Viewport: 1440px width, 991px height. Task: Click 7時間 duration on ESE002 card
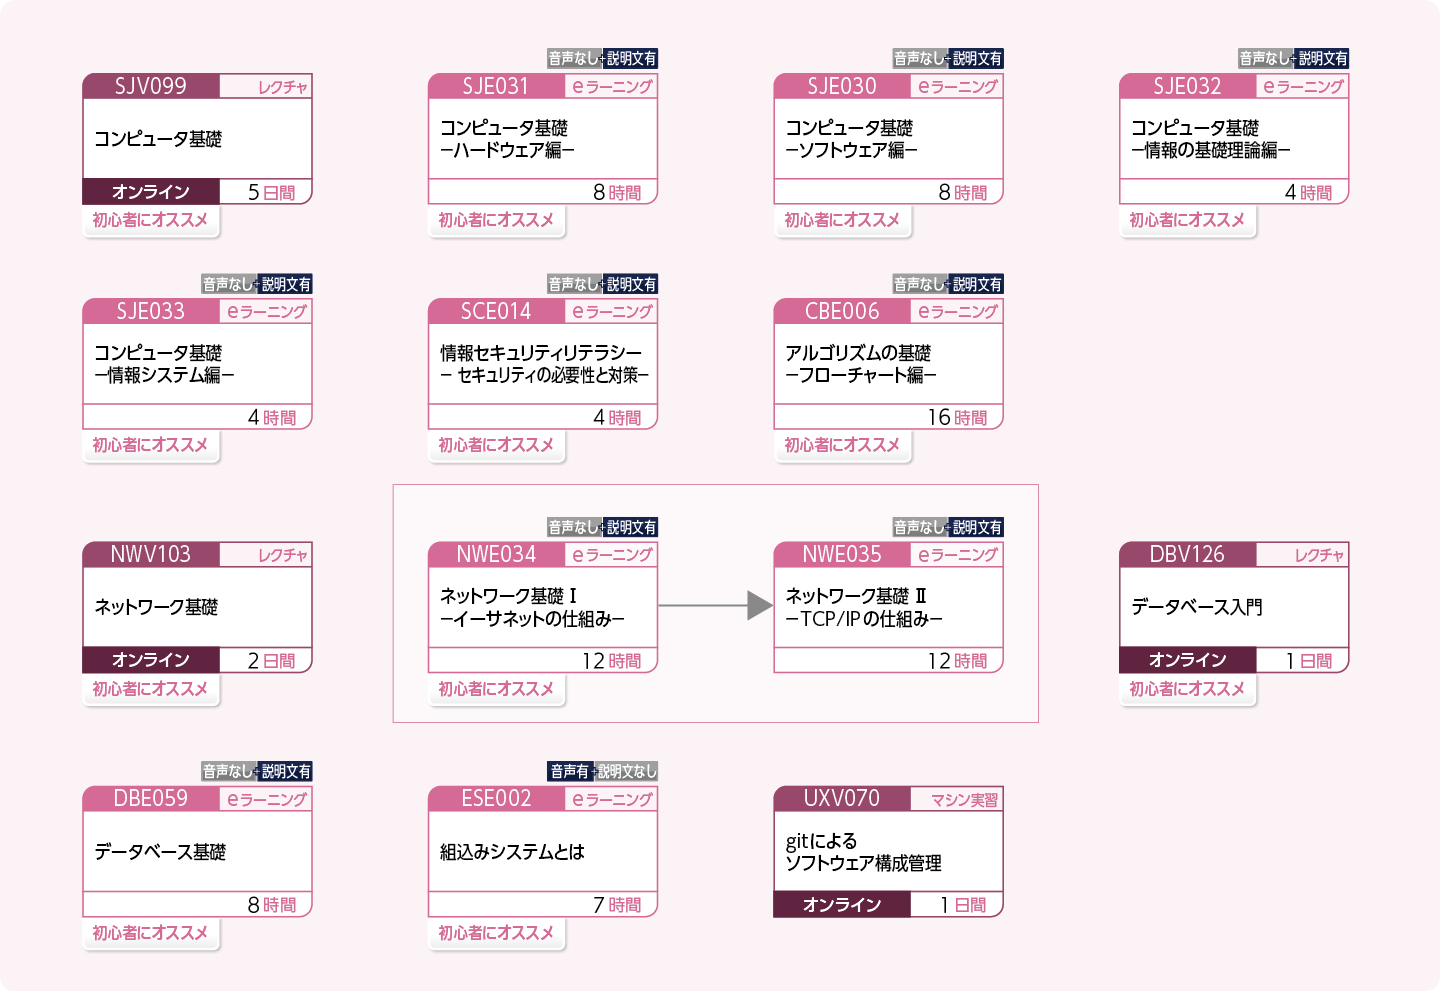(x=617, y=905)
